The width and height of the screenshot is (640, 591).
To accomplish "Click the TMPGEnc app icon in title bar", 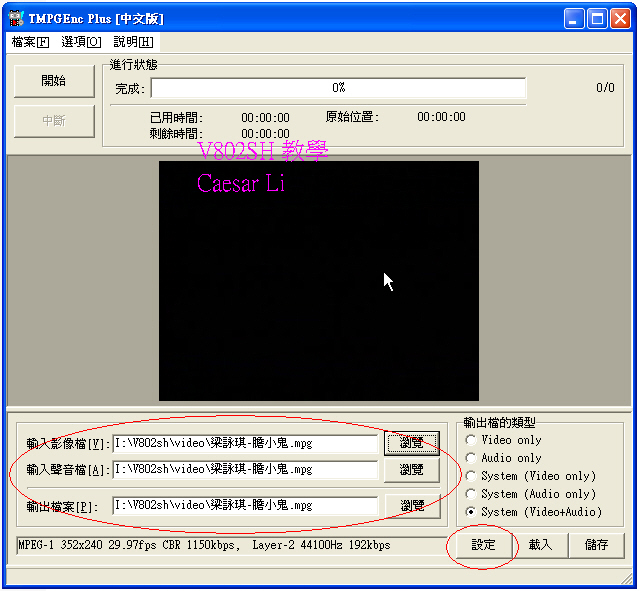I will click(x=15, y=18).
